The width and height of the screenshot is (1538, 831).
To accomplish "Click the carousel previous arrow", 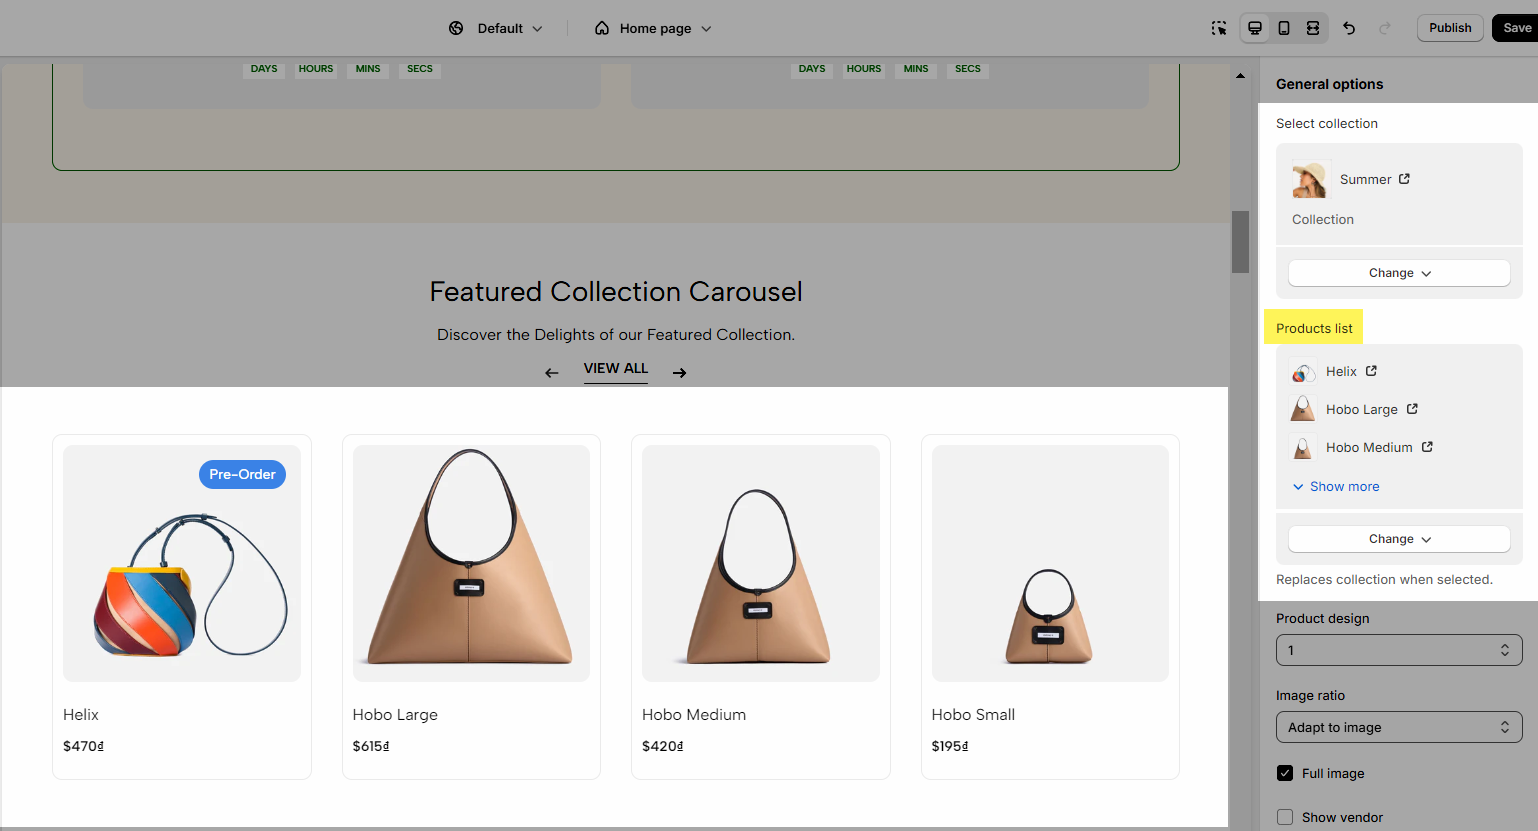I will tap(552, 373).
